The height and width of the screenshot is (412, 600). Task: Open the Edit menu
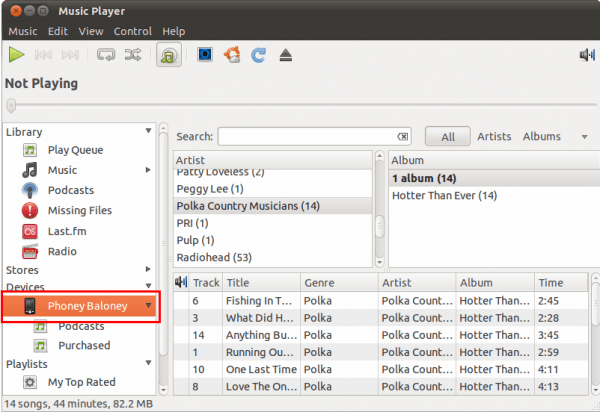coord(58,31)
